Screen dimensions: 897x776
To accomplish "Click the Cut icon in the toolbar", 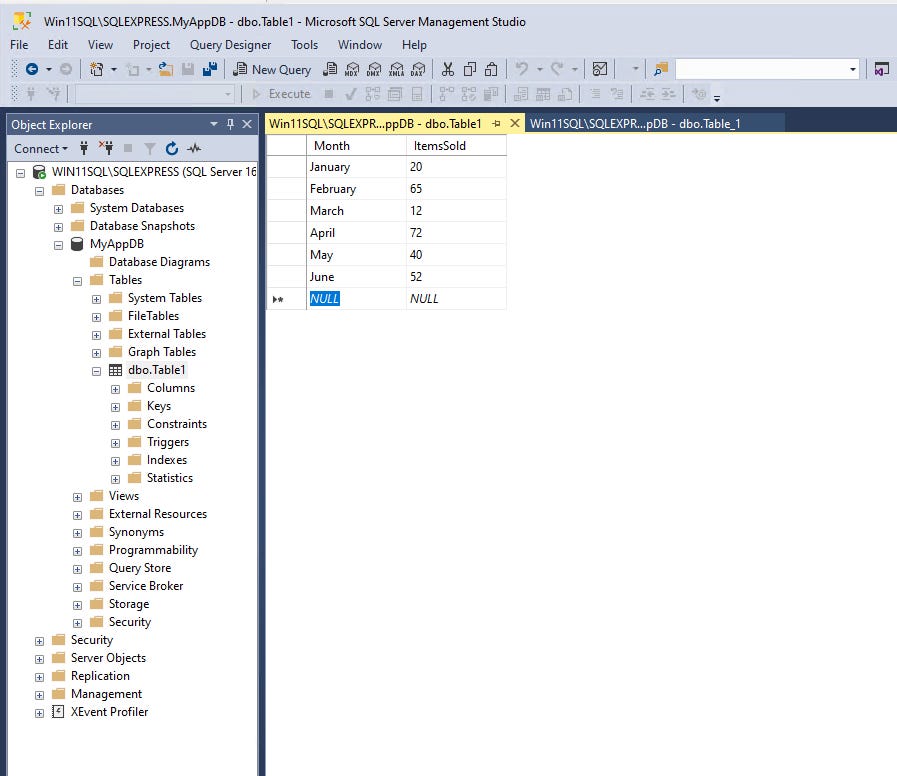I will [449, 70].
